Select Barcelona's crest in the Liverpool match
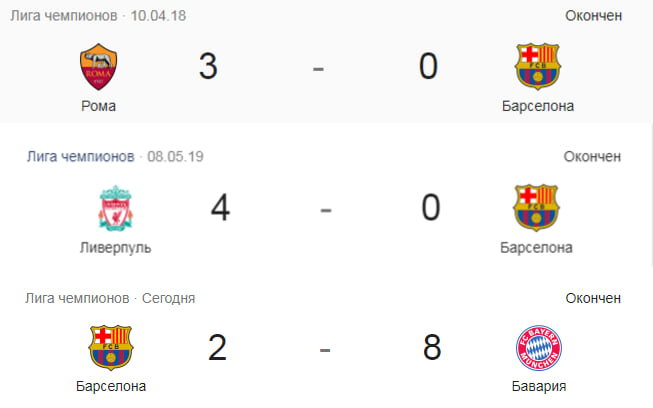The width and height of the screenshot is (653, 408). [536, 207]
